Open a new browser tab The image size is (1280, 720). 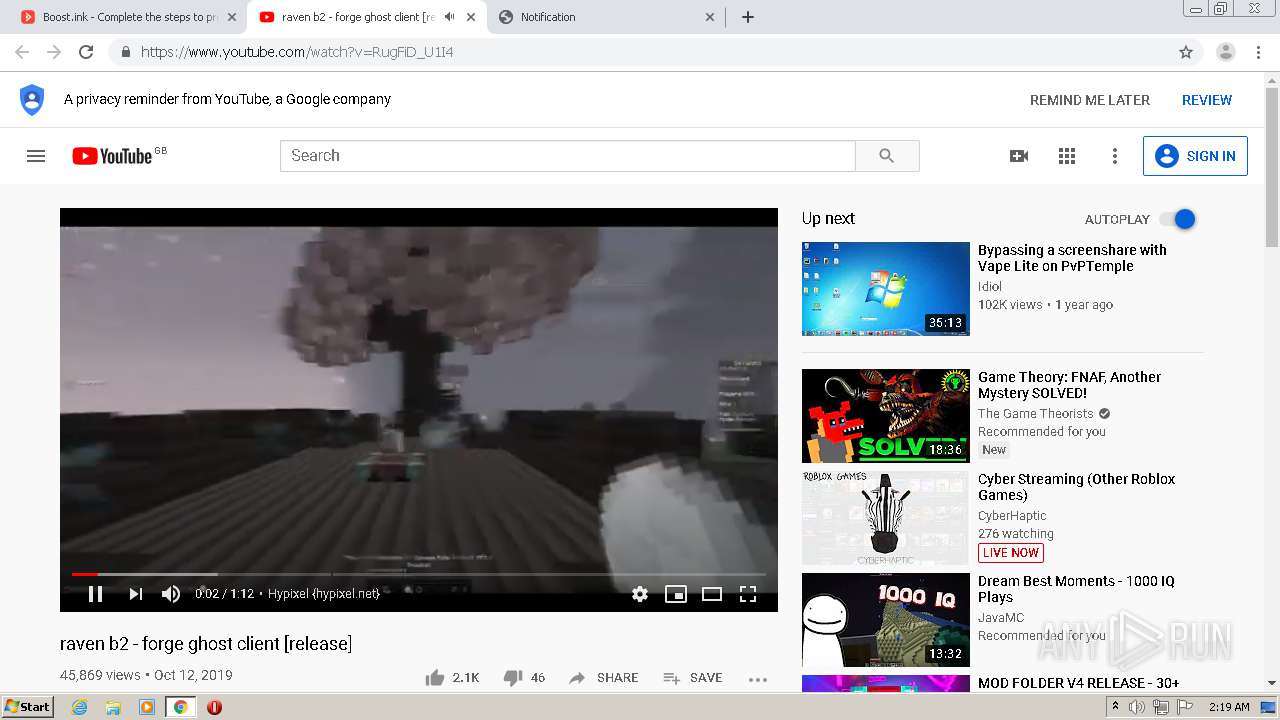(x=748, y=17)
